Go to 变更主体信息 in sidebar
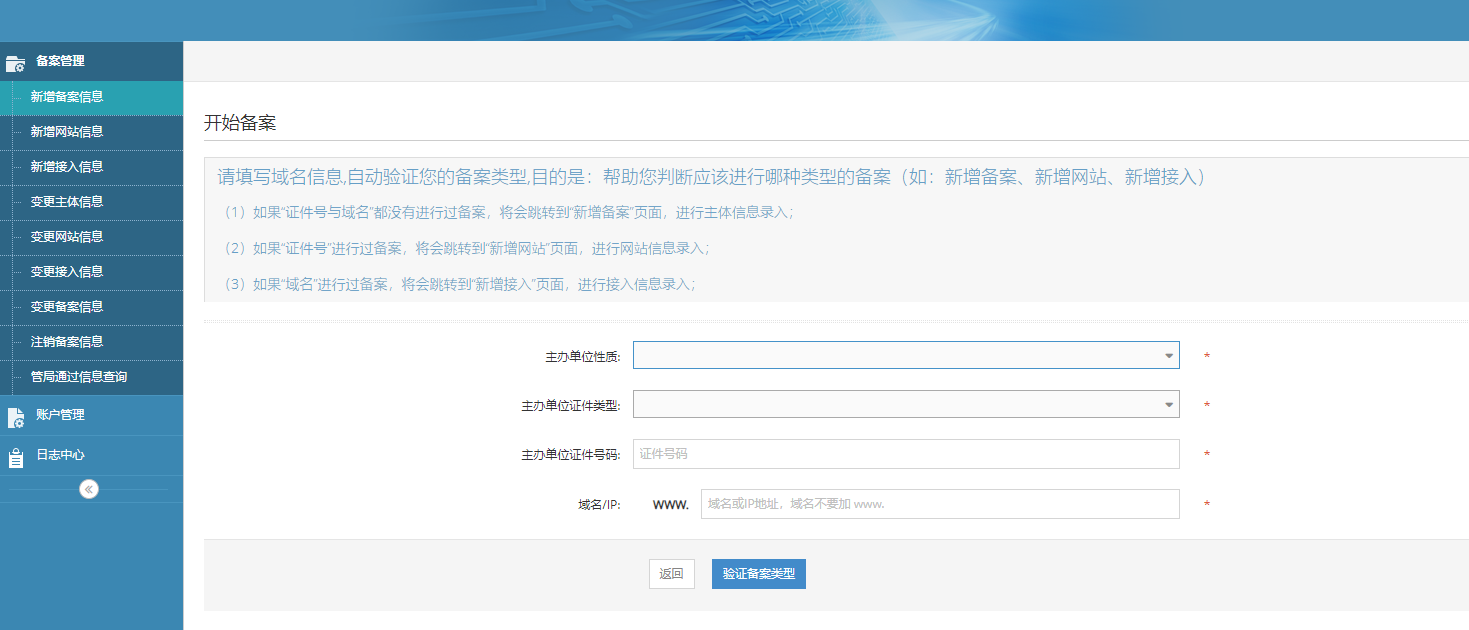Viewport: 1469px width, 630px height. 91,202
